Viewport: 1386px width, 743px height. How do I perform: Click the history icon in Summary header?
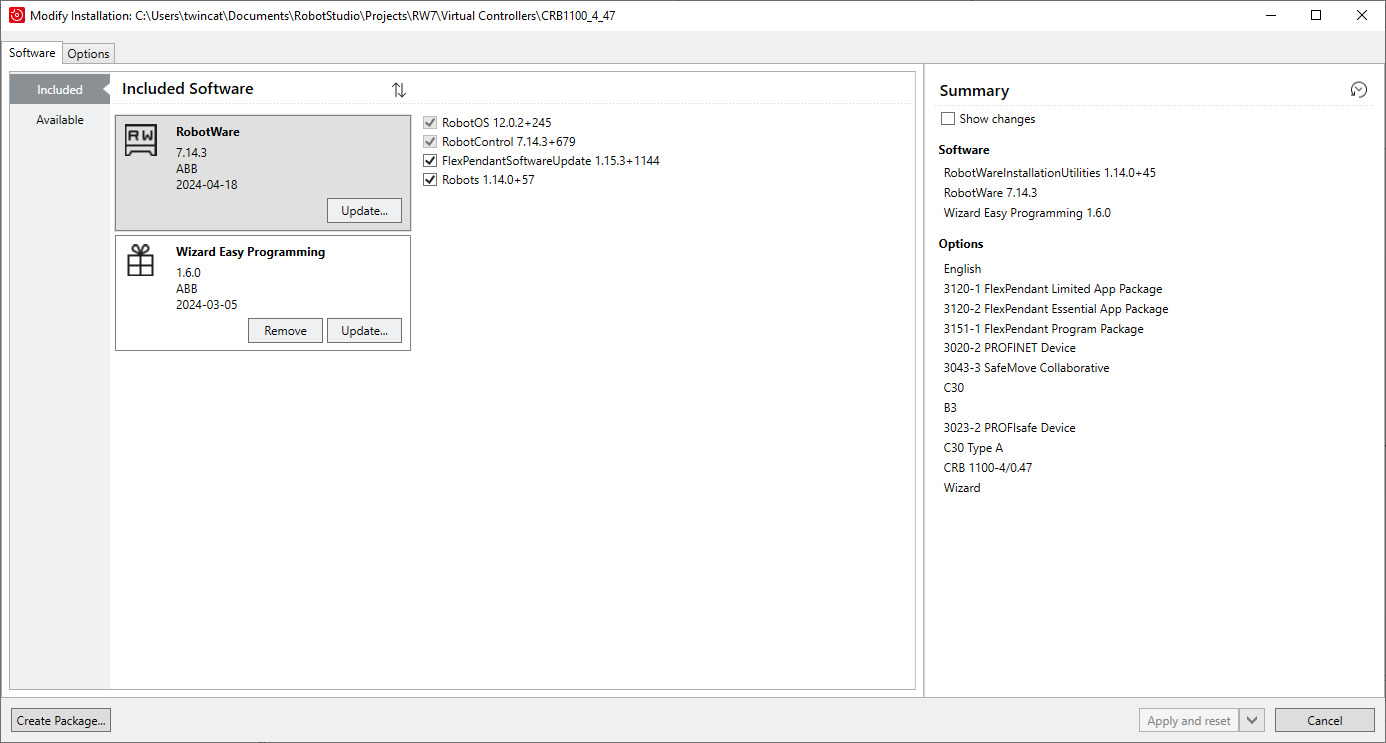(1358, 90)
